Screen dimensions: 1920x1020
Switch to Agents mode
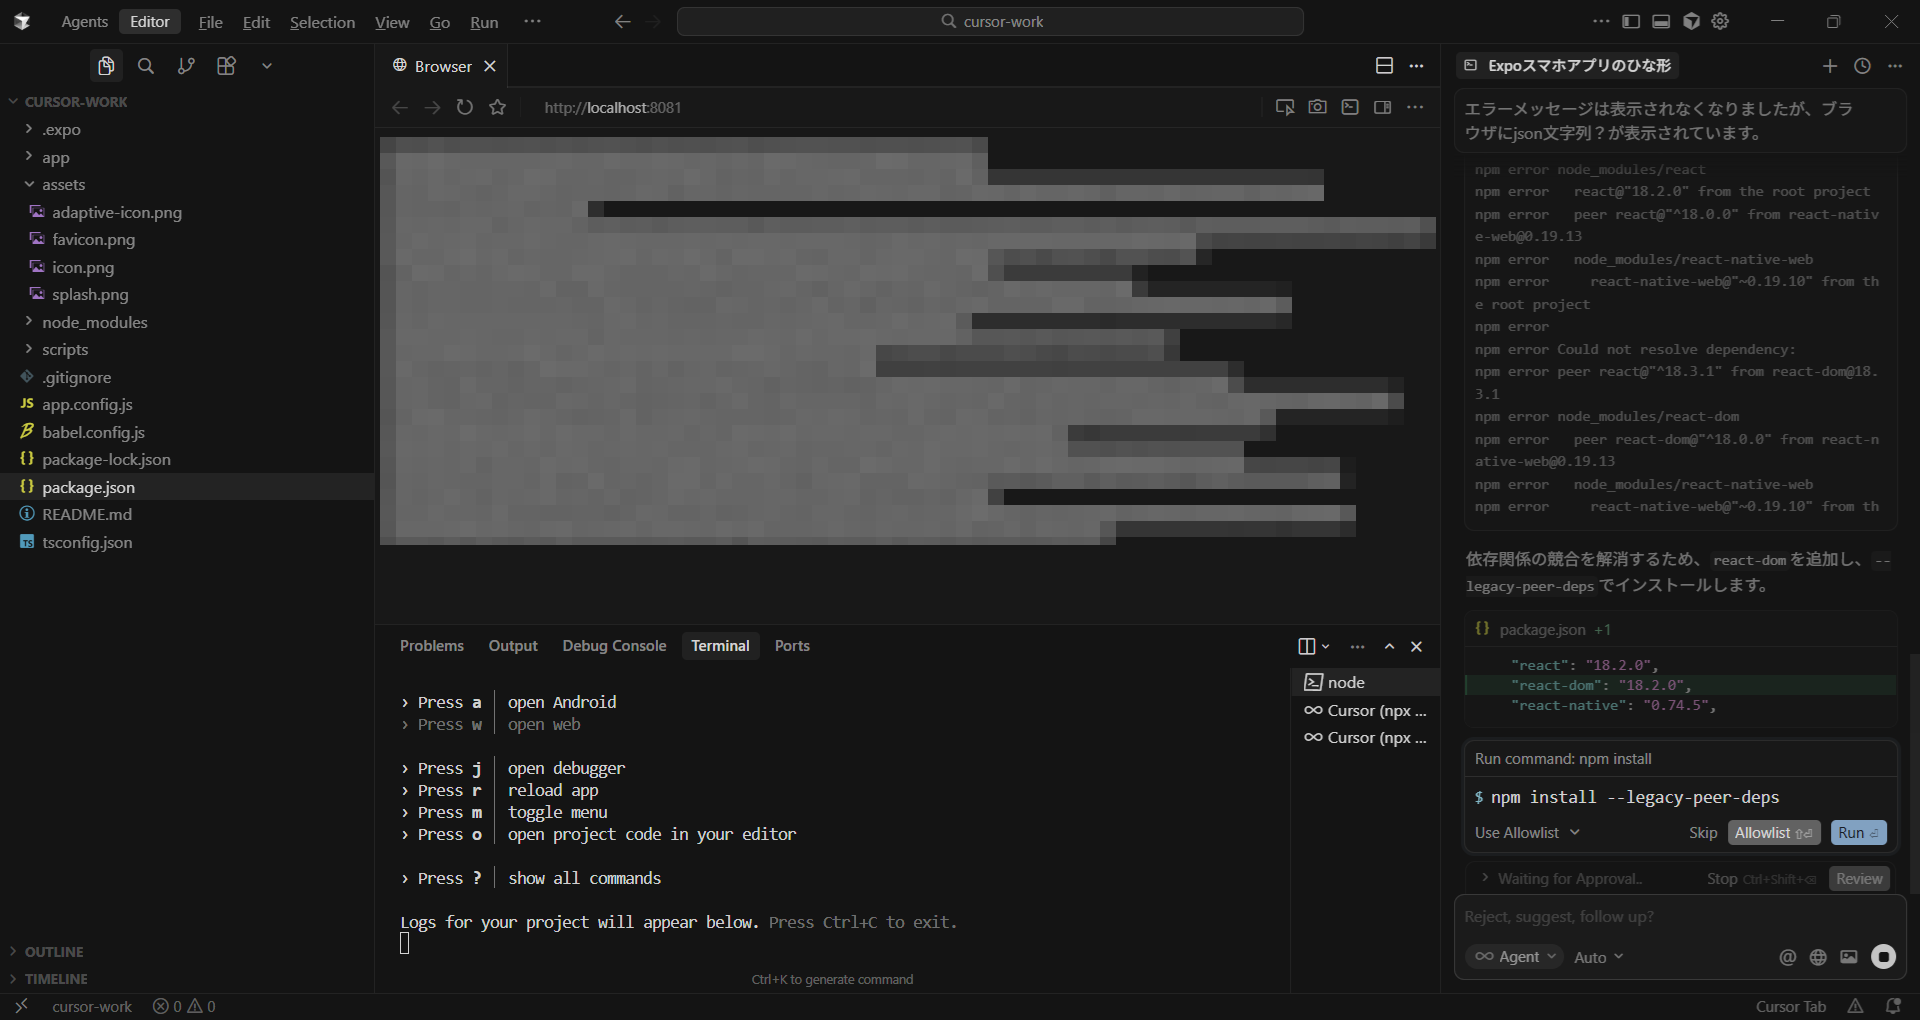tap(84, 22)
